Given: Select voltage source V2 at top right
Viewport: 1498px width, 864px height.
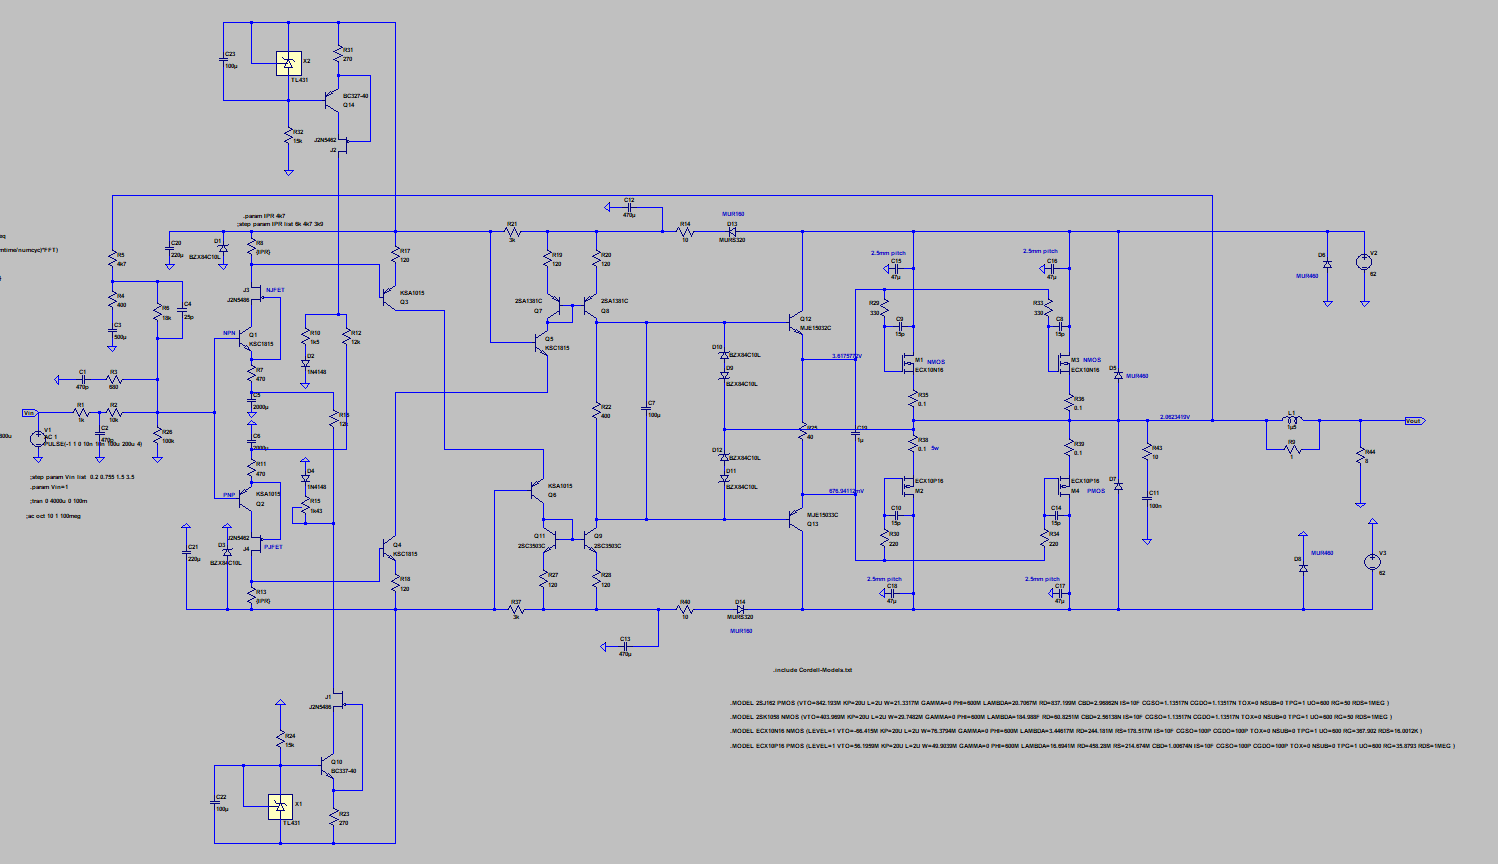Looking at the screenshot, I should 1362,262.
